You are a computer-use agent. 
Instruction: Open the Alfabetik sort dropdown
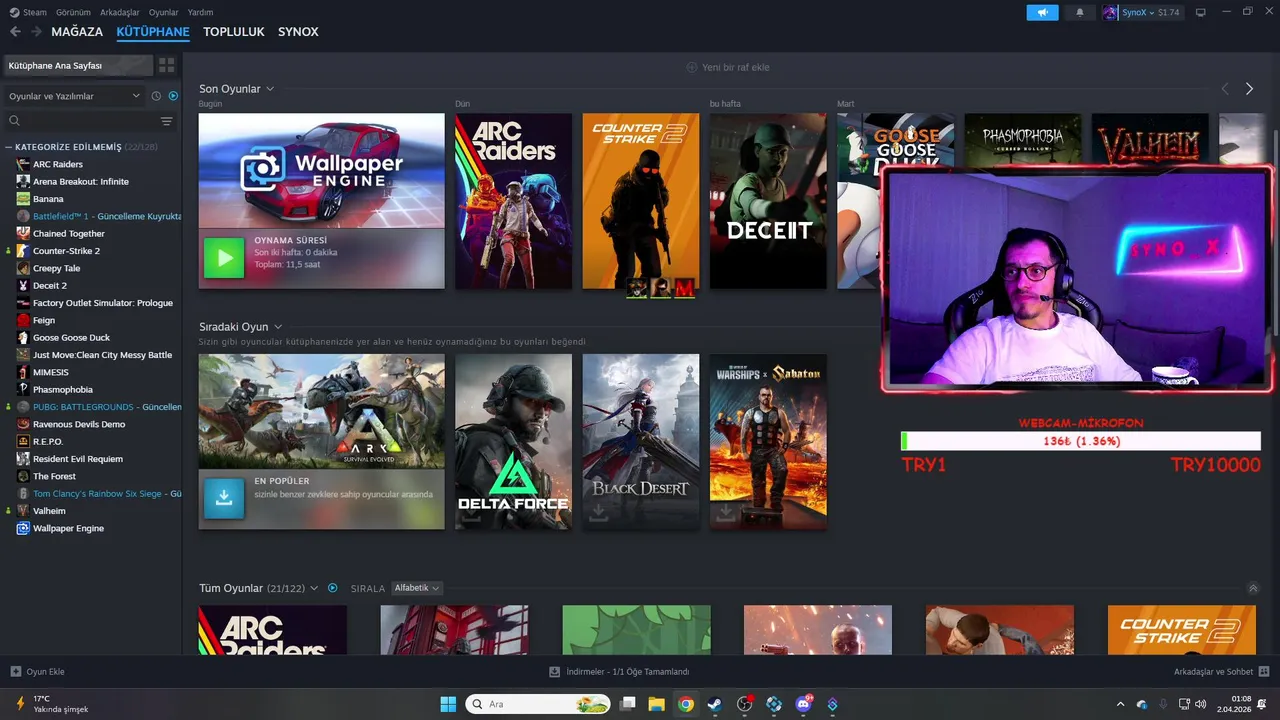[417, 588]
